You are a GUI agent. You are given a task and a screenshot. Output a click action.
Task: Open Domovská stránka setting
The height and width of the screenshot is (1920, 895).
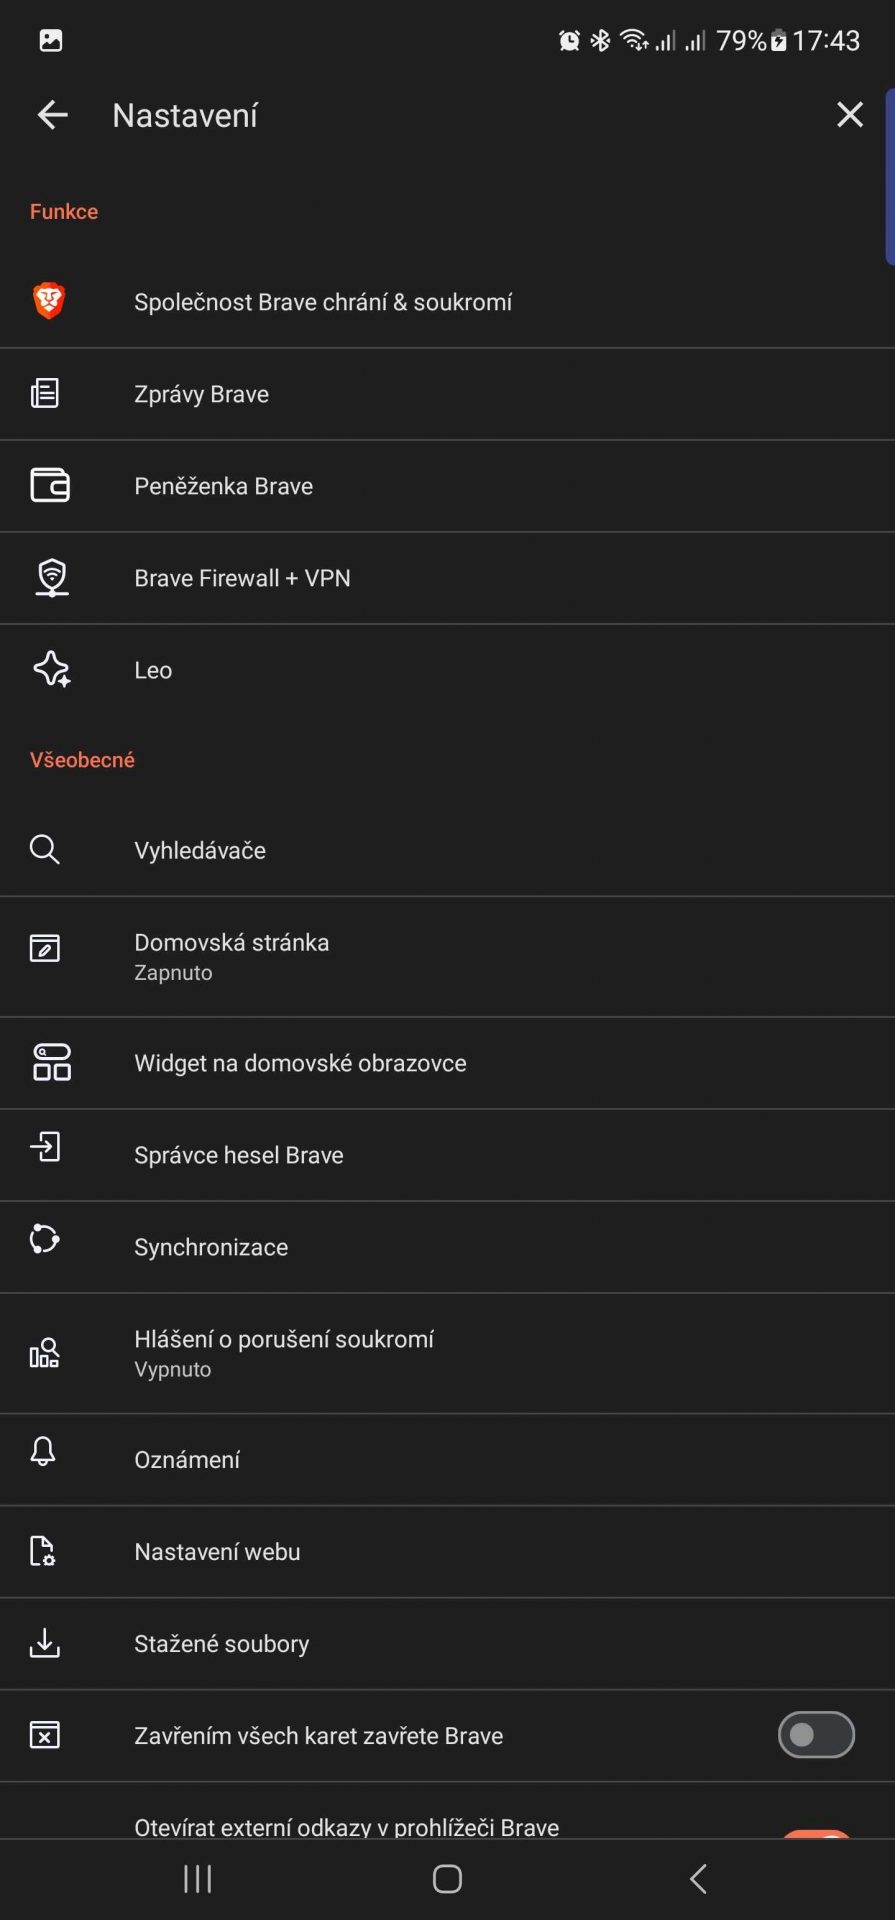(x=447, y=957)
